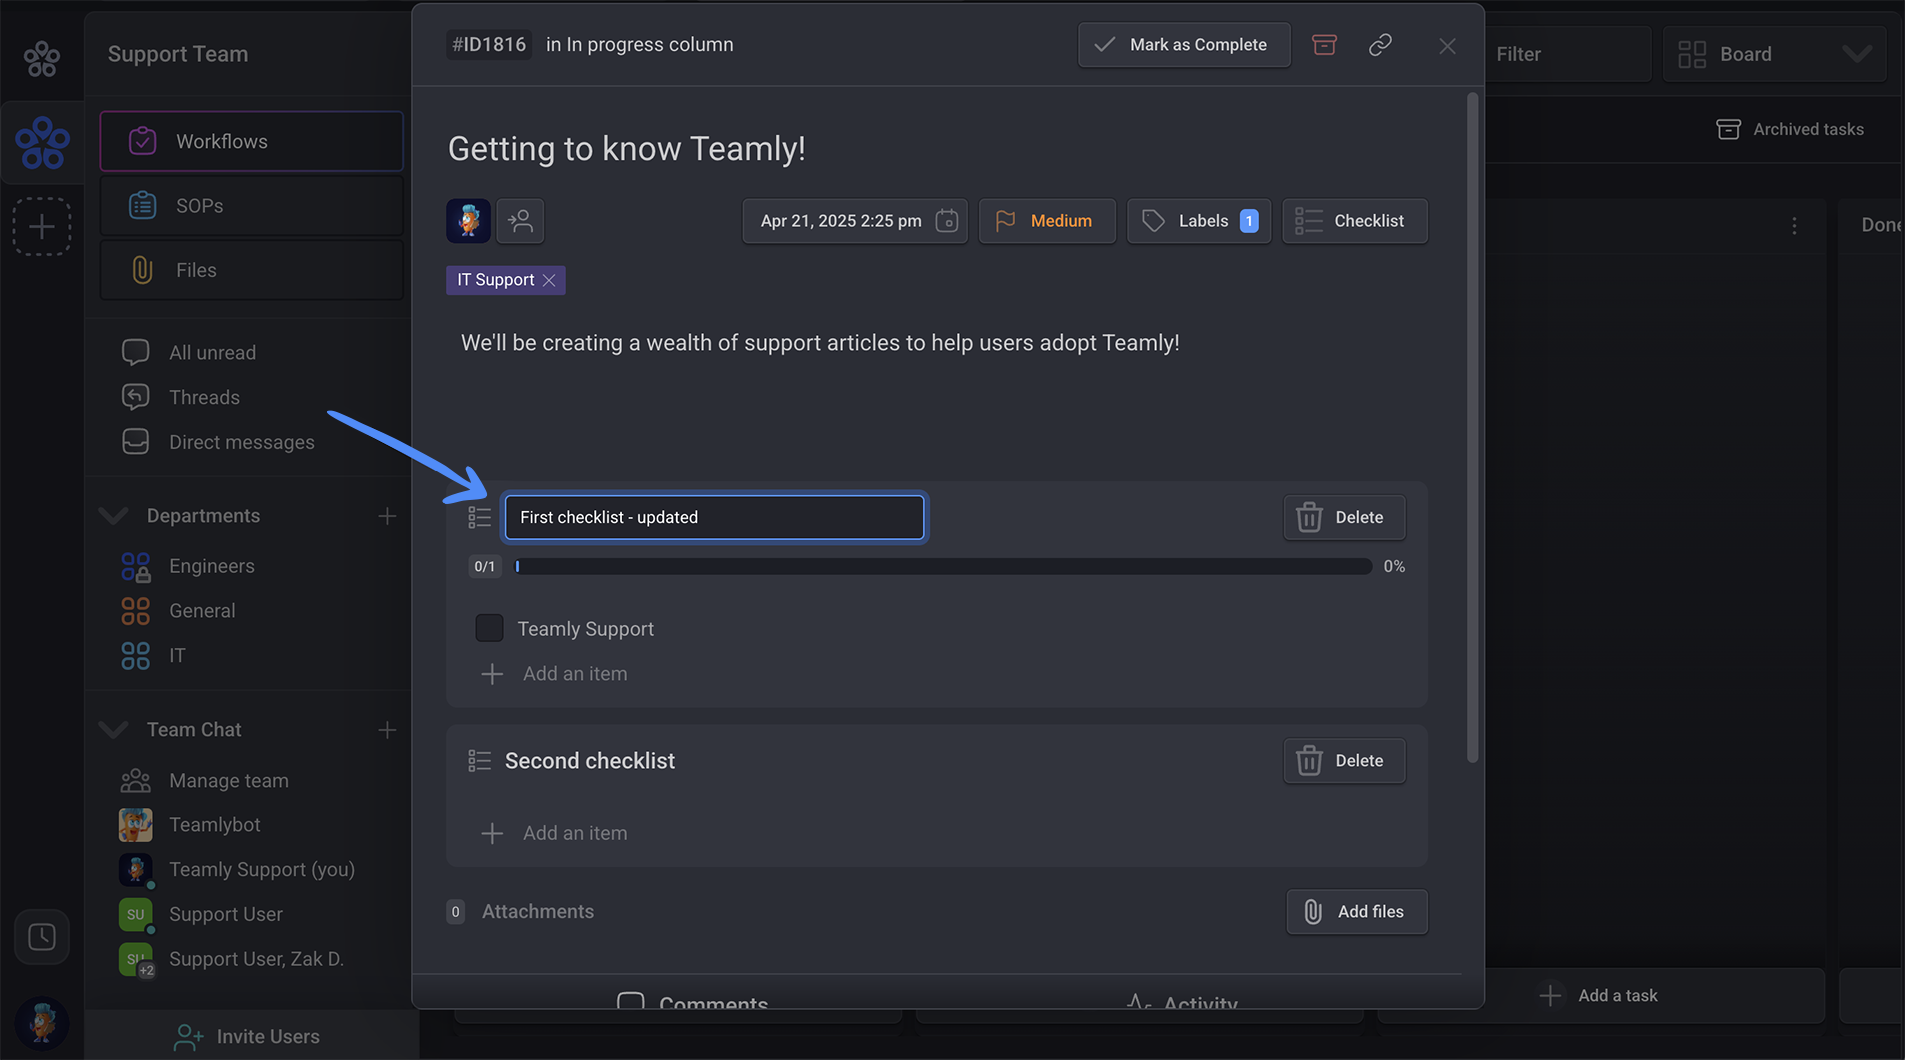The width and height of the screenshot is (1905, 1060).
Task: Change Medium priority setting
Action: 1047,221
